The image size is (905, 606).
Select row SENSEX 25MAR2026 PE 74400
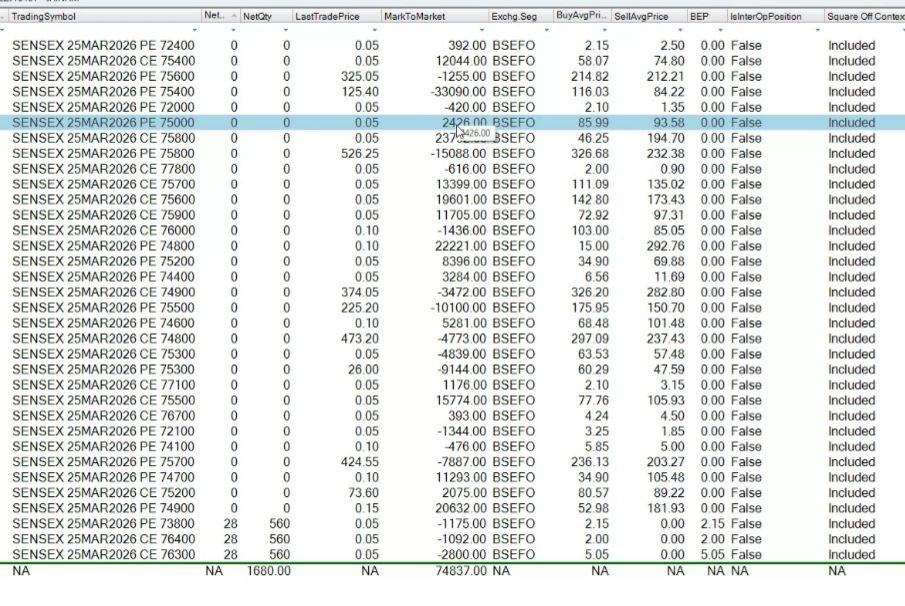pyautogui.click(x=452, y=277)
